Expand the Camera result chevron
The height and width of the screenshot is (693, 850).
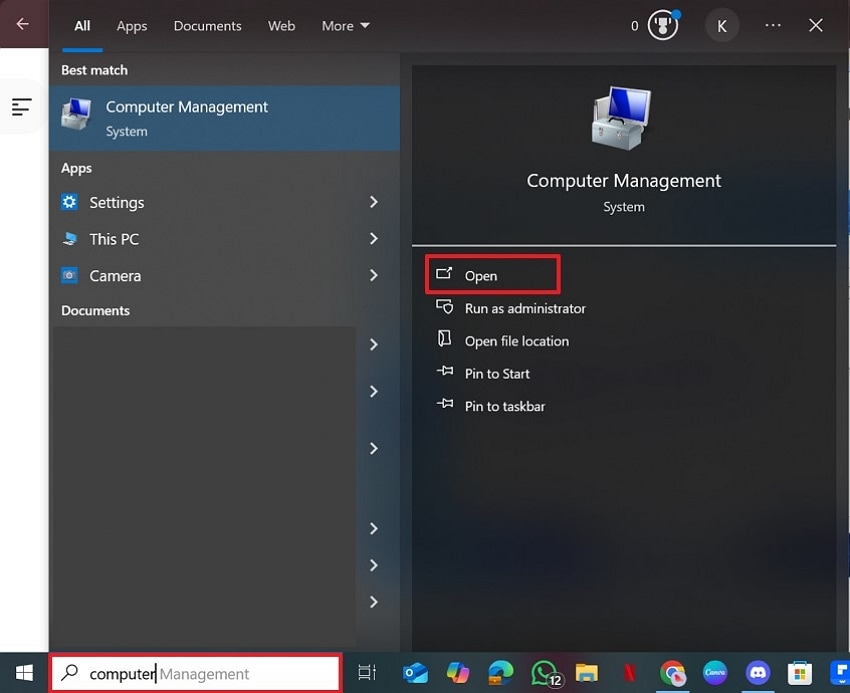[x=374, y=275]
